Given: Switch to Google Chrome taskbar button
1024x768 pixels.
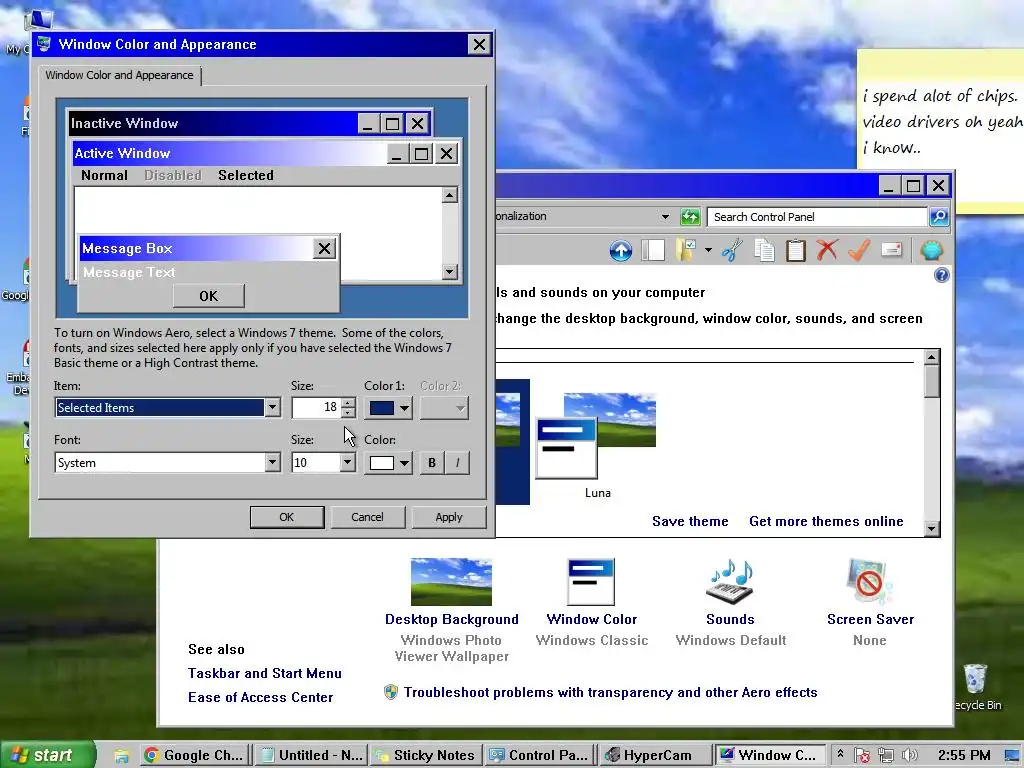Looking at the screenshot, I should tap(196, 756).
